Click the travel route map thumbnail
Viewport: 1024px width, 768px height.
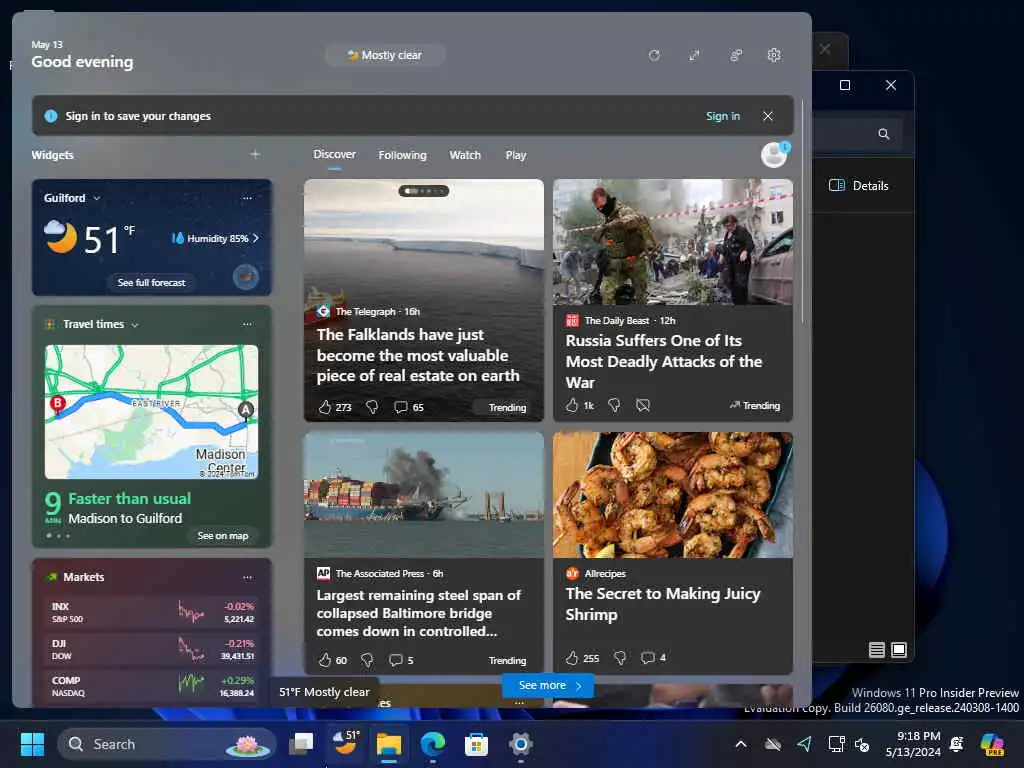click(152, 412)
